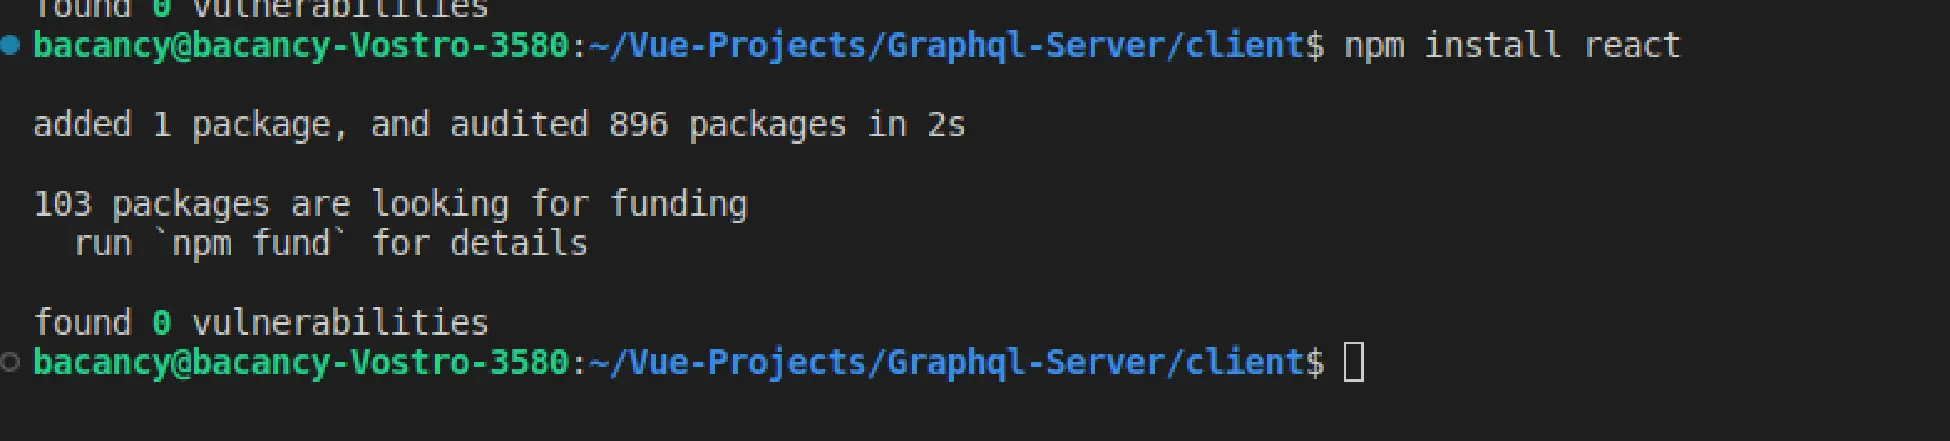Viewport: 1950px width, 441px height.
Task: Click the blue filled command decoration dot
Action: (10, 45)
